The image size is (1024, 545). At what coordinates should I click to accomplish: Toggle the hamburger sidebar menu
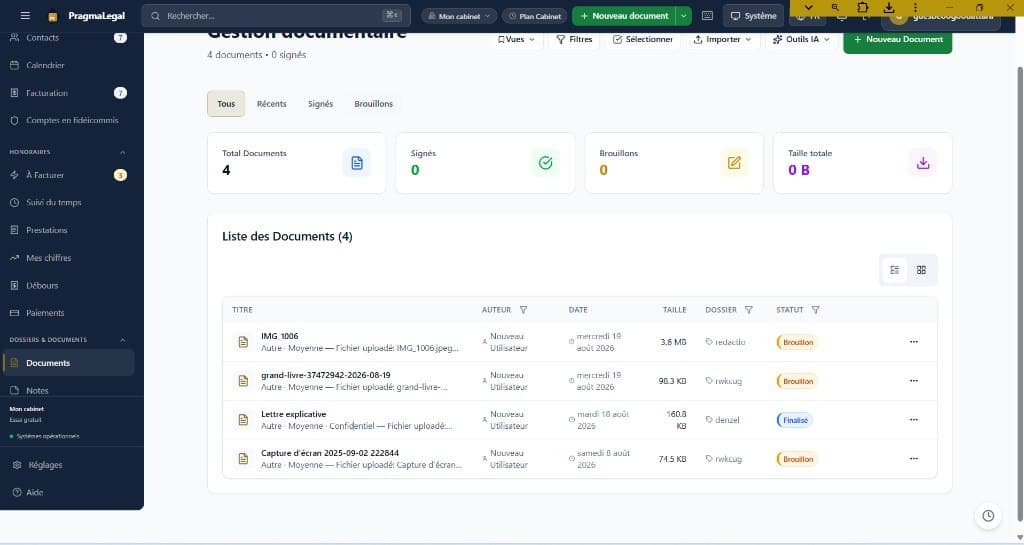pyautogui.click(x=25, y=16)
